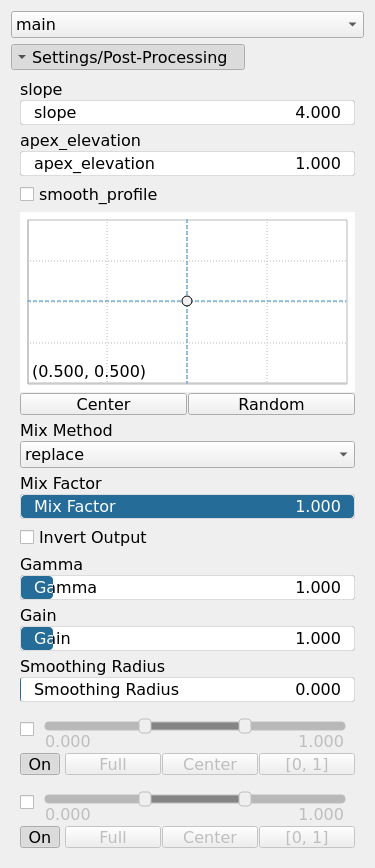Click the slope value field

(x=187, y=112)
